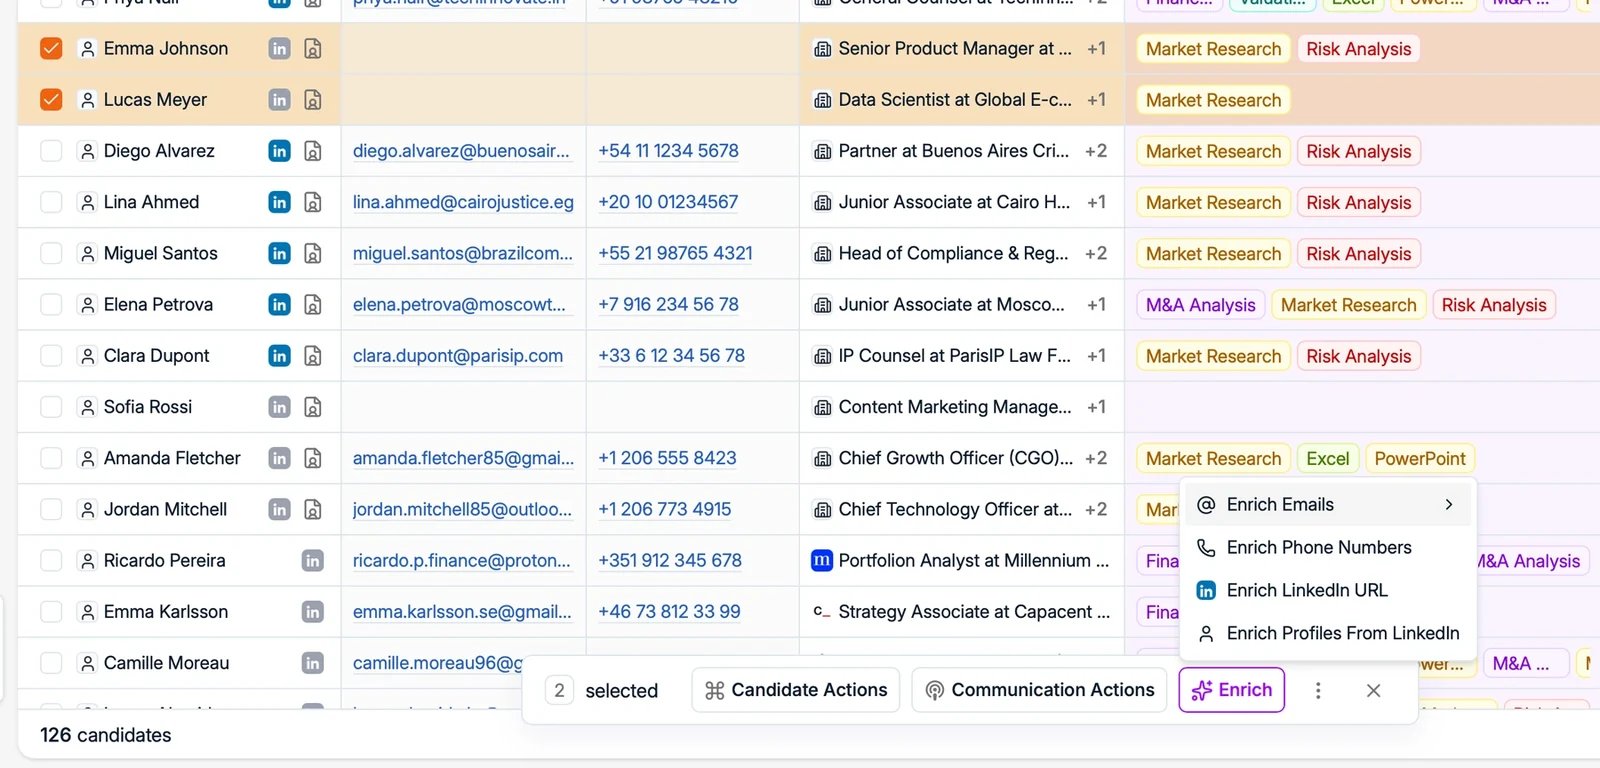Screen dimensions: 1600x768
Task: Click Jordan Mitchell's LinkedIn icon
Action: 280,510
